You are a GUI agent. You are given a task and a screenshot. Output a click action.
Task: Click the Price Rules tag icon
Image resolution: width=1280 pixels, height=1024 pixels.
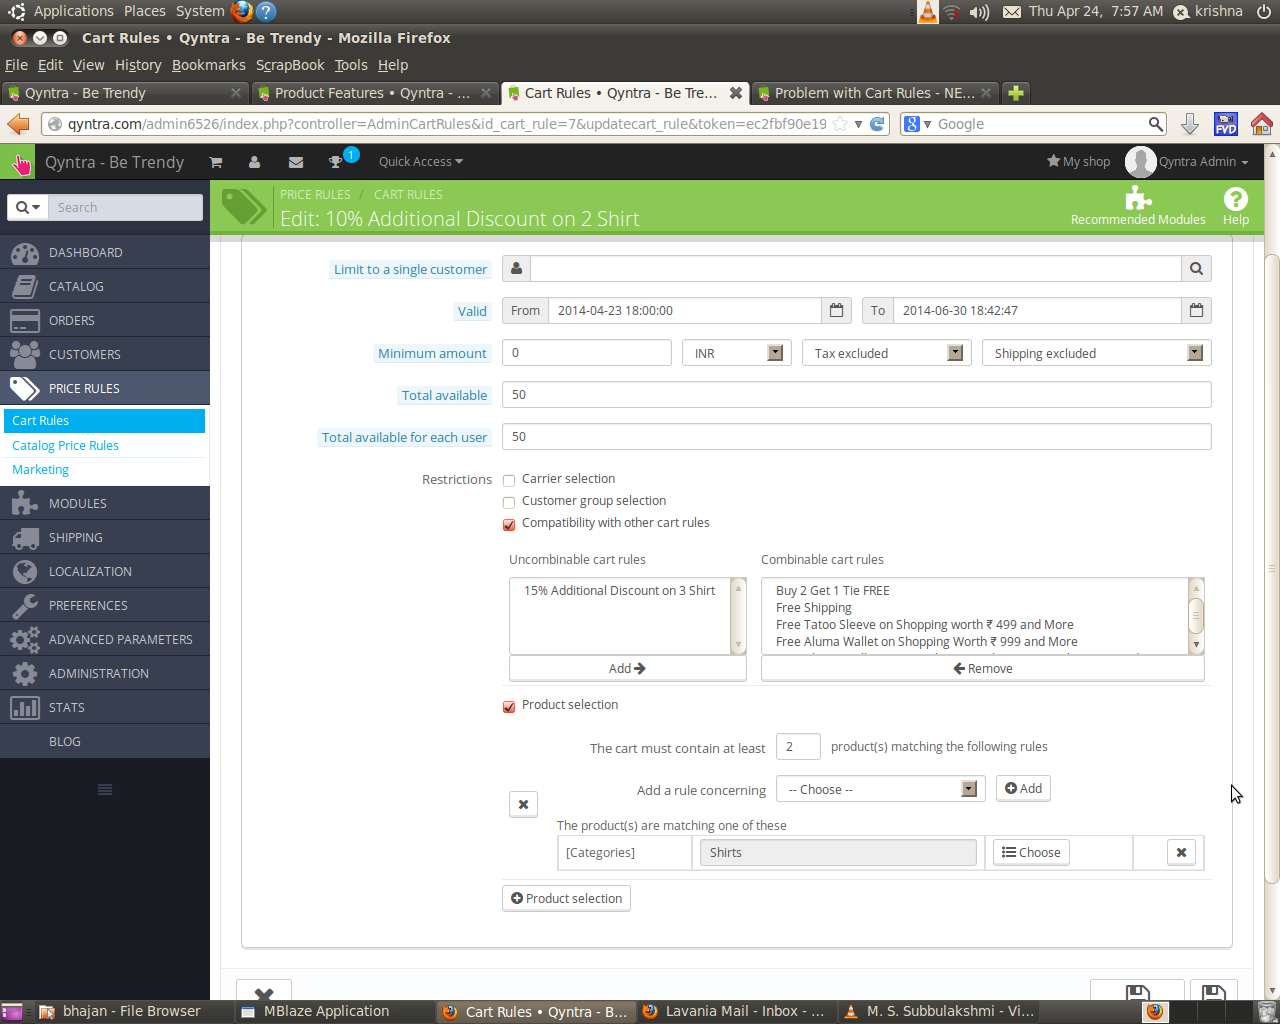pos(24,389)
